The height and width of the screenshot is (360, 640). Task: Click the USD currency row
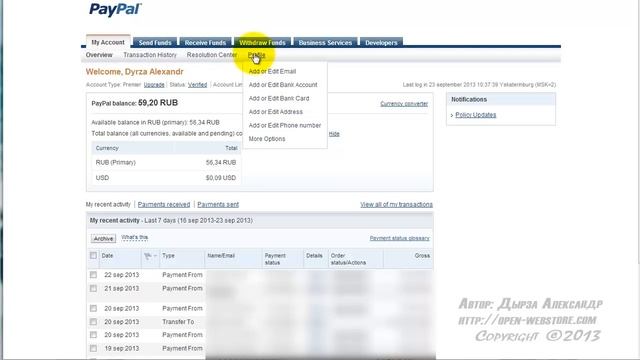point(166,178)
